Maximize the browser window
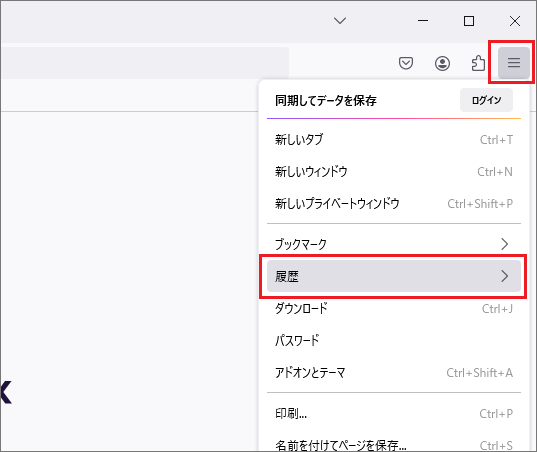Screen dimensions: 537x452 coord(469,21)
